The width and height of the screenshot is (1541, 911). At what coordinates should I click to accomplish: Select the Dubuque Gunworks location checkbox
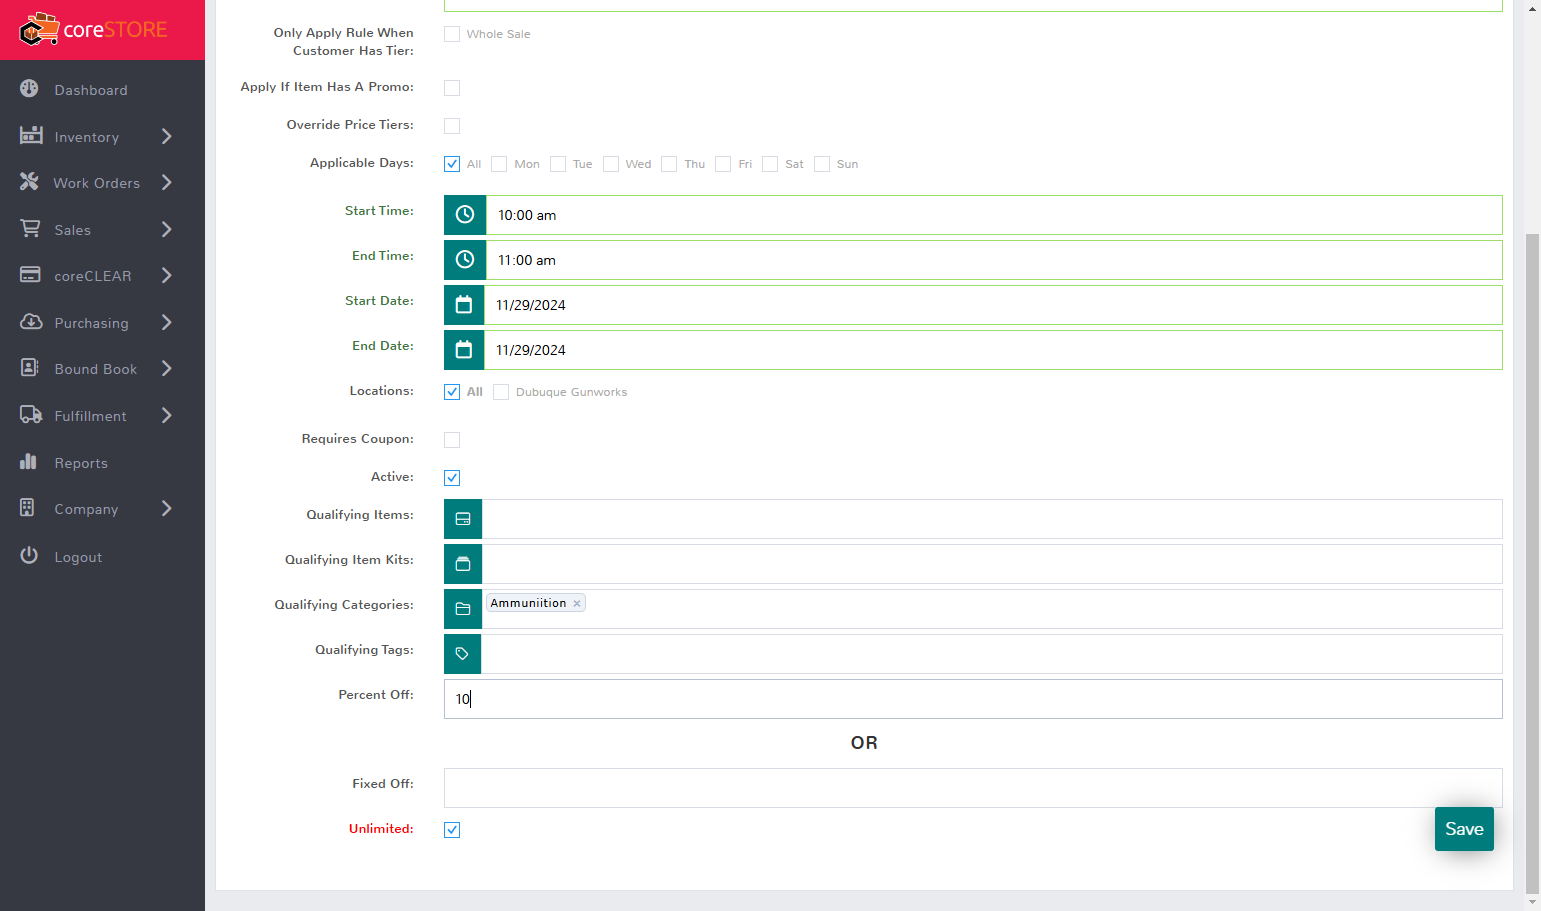(501, 392)
